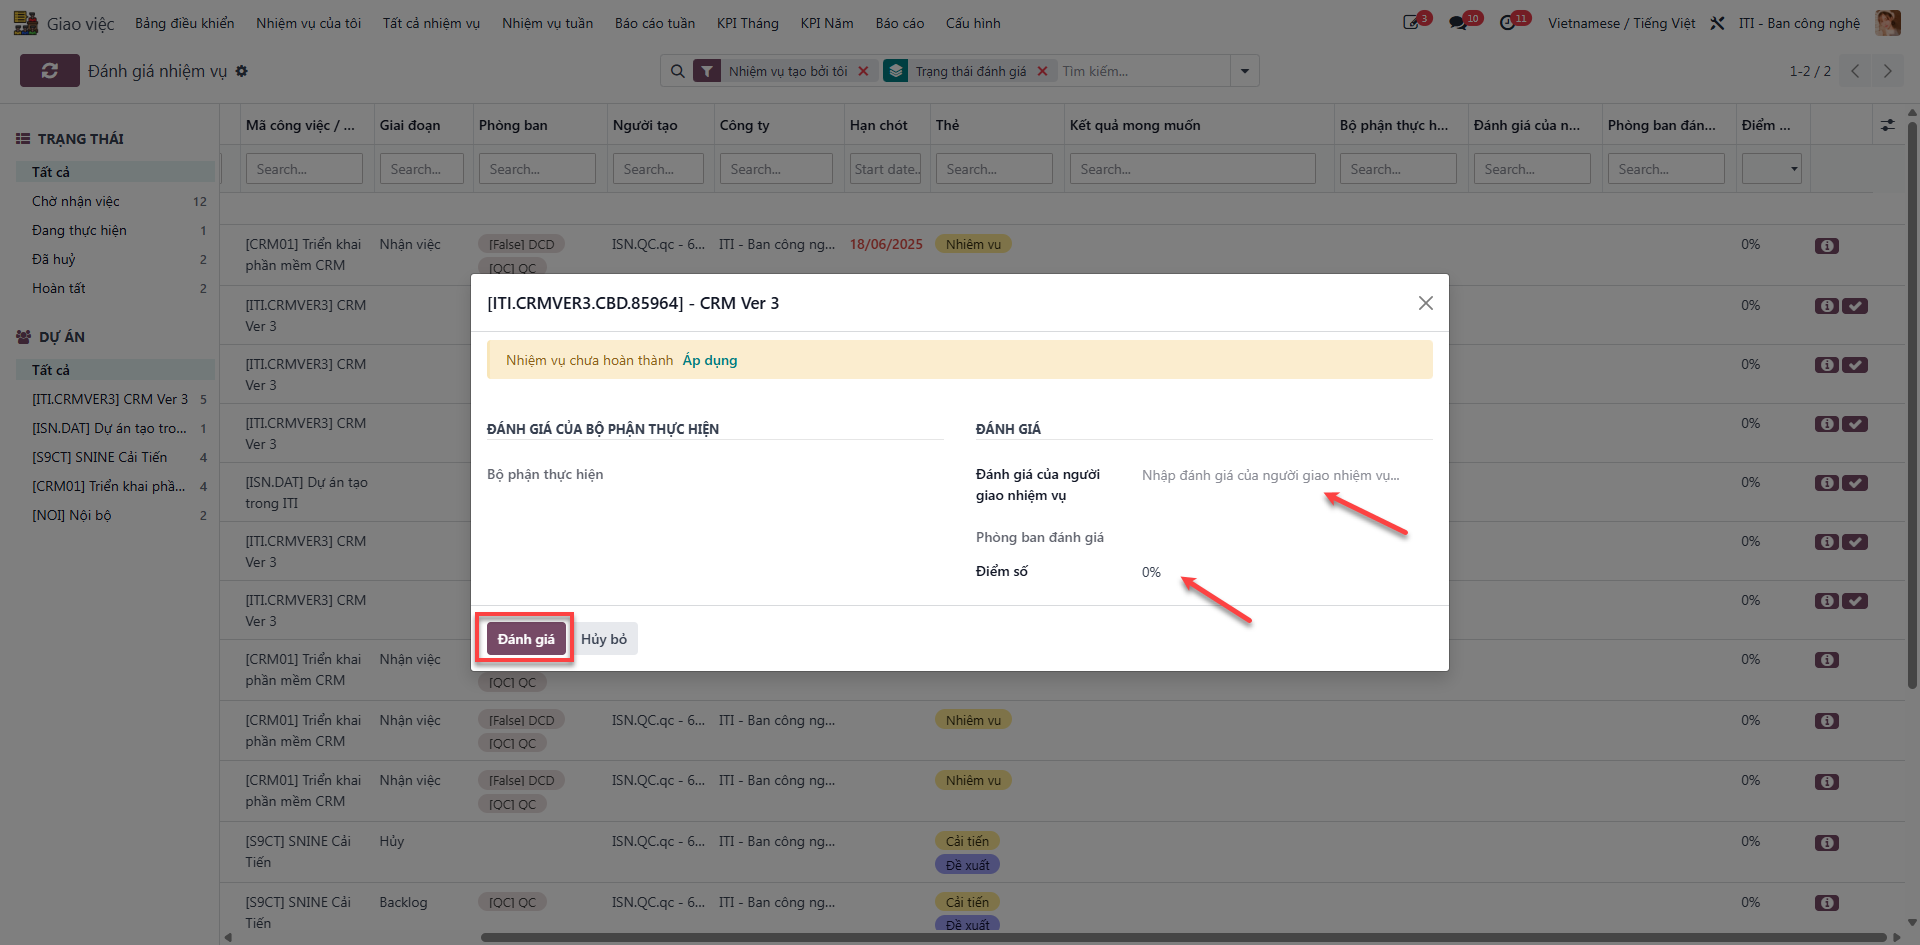Remove the Trạng thái đánh giá group filter

click(x=1042, y=71)
